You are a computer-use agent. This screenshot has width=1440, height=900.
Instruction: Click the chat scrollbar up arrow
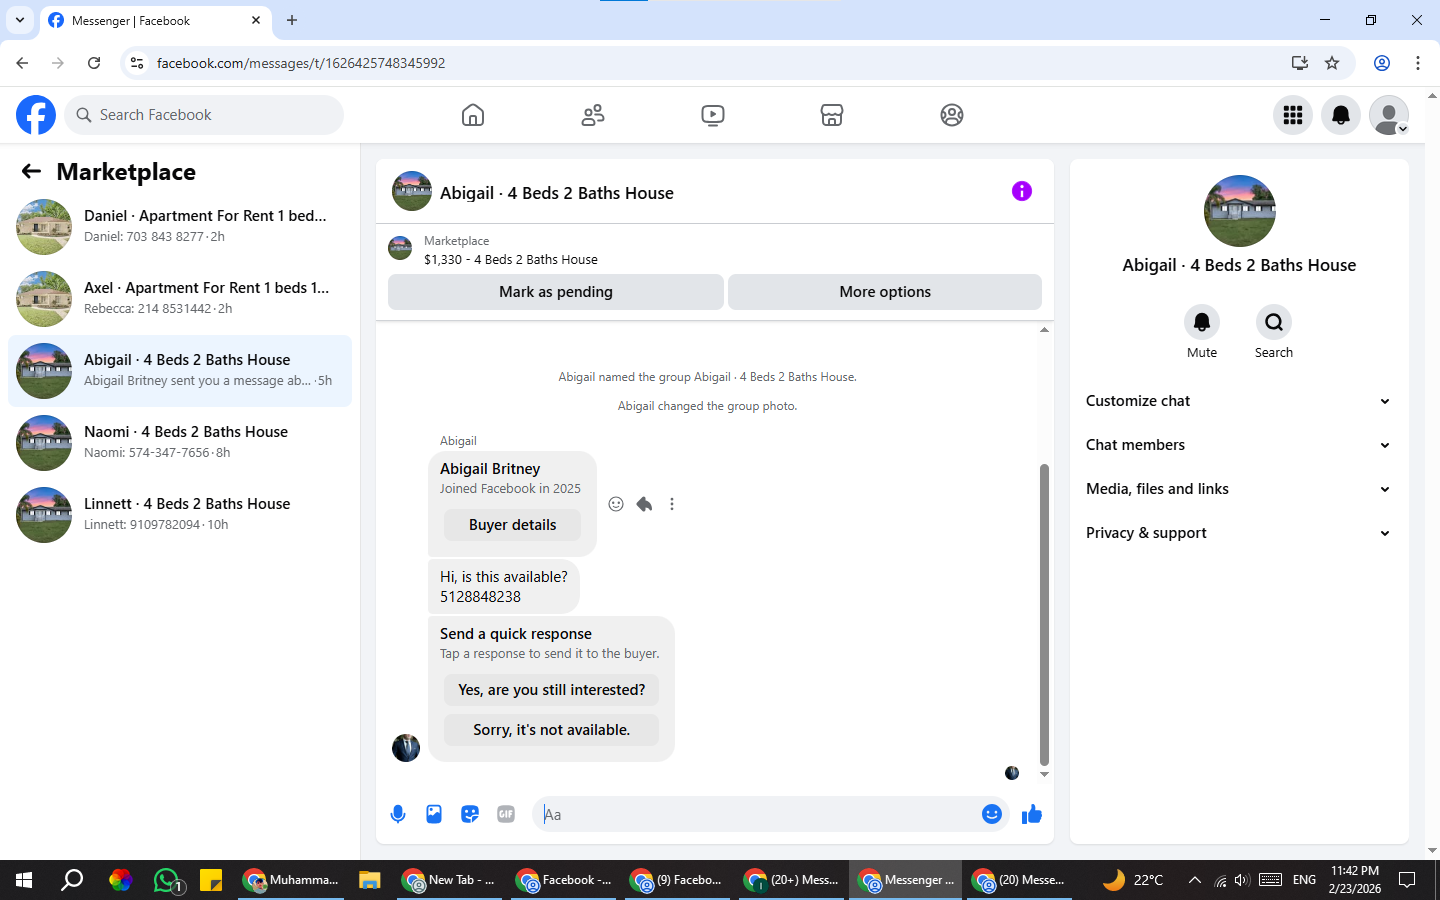click(x=1044, y=330)
